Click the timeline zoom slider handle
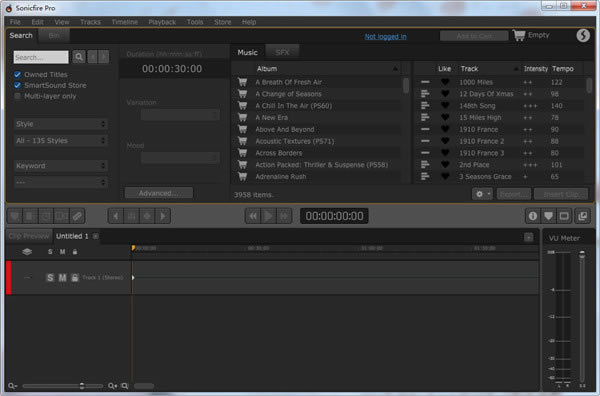This screenshot has width=600, height=396. pyautogui.click(x=82, y=386)
